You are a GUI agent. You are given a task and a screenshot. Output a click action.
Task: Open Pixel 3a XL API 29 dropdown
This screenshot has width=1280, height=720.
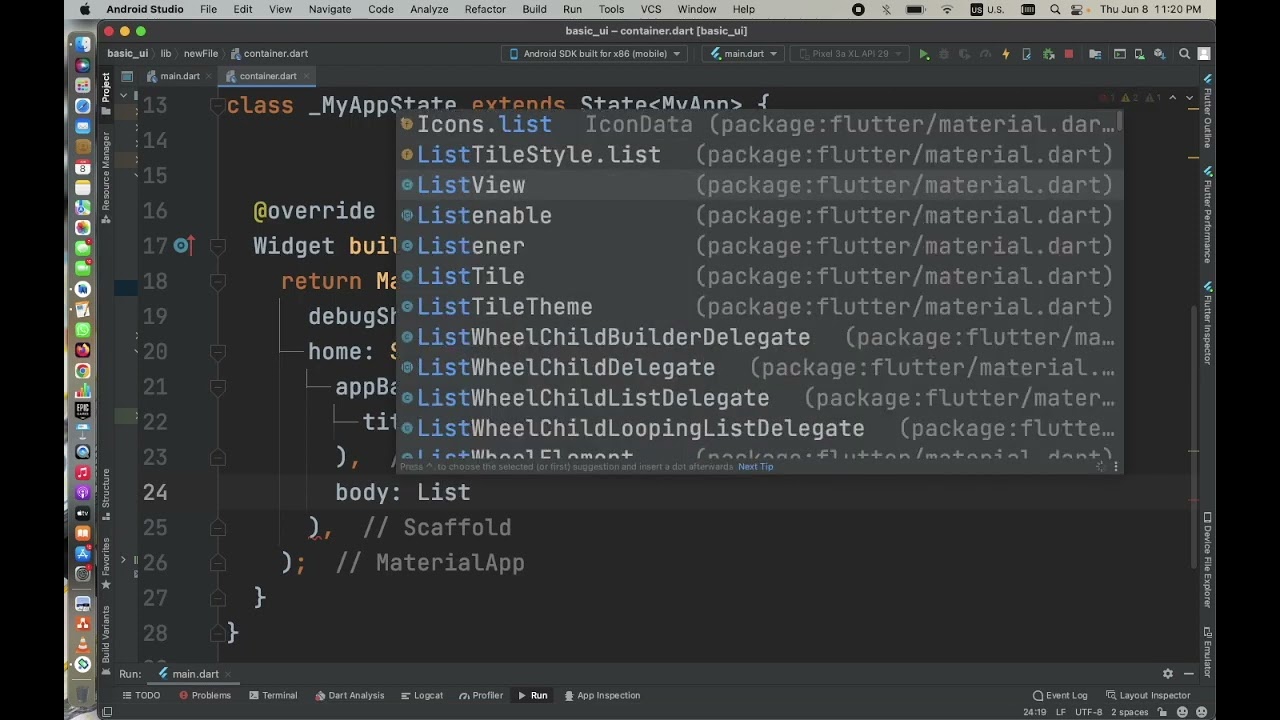[x=848, y=54]
